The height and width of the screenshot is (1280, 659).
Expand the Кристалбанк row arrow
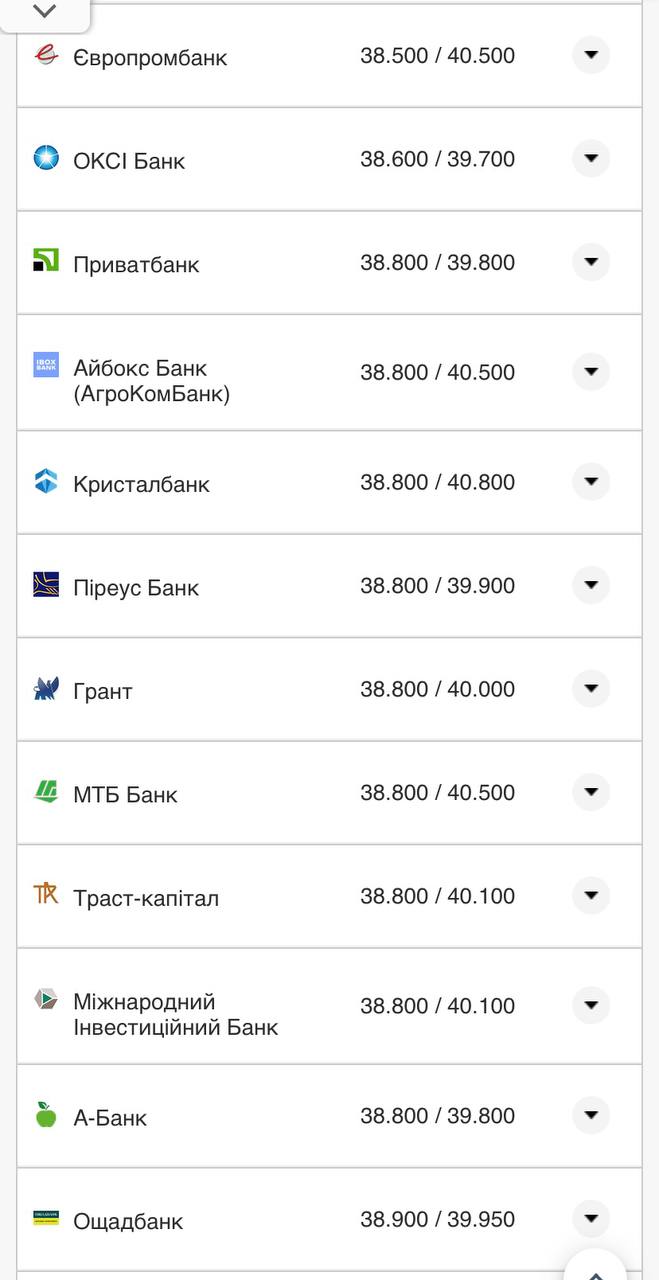[x=591, y=481]
